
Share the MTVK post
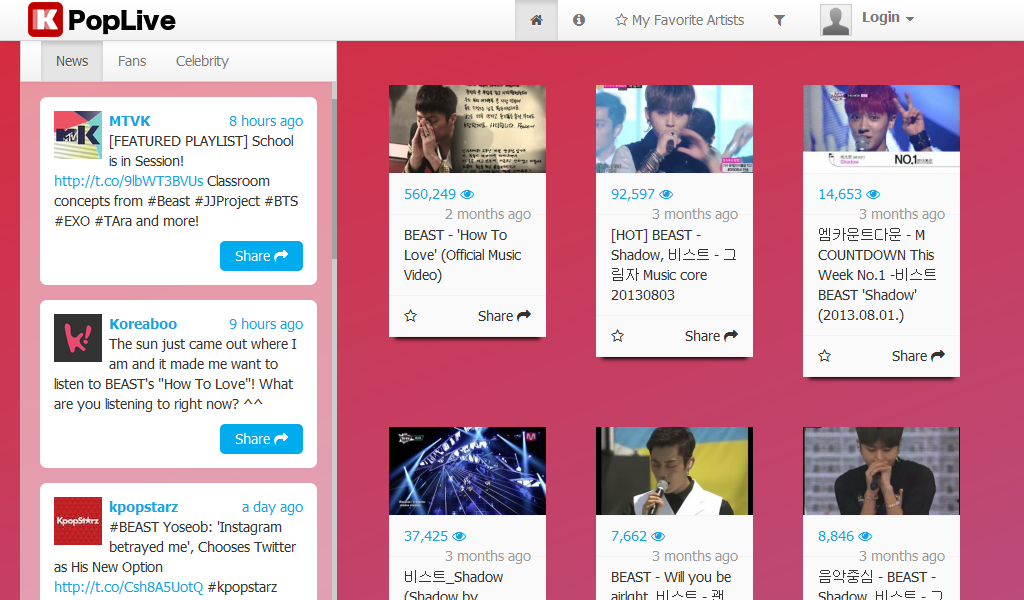(x=261, y=256)
